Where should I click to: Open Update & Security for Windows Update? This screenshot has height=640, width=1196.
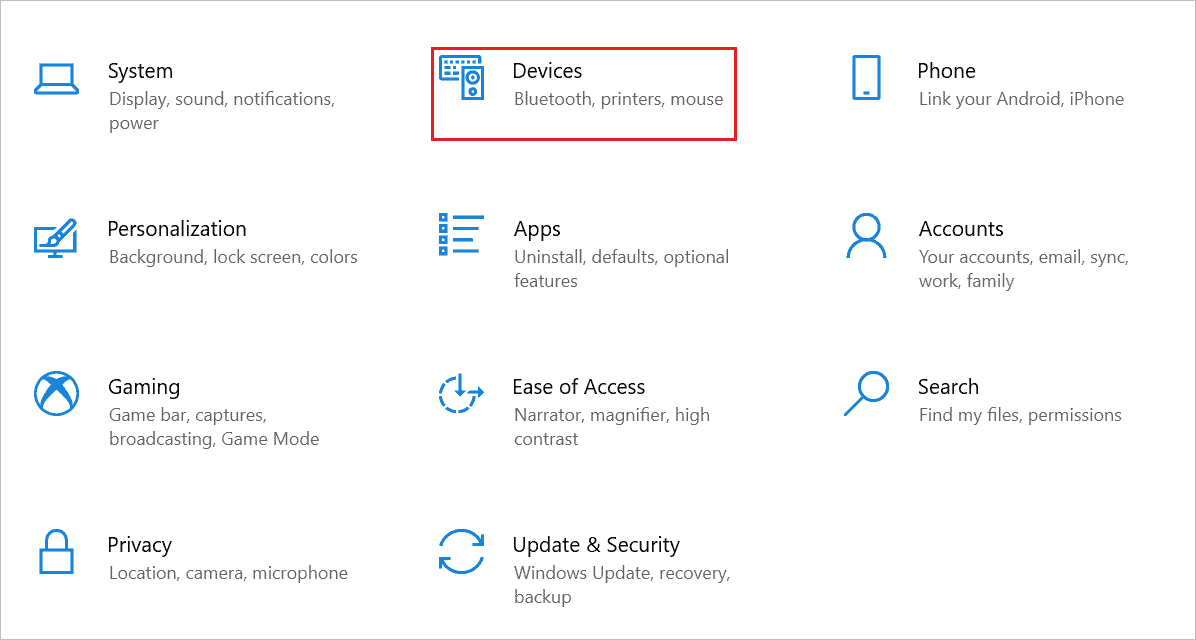click(x=596, y=545)
